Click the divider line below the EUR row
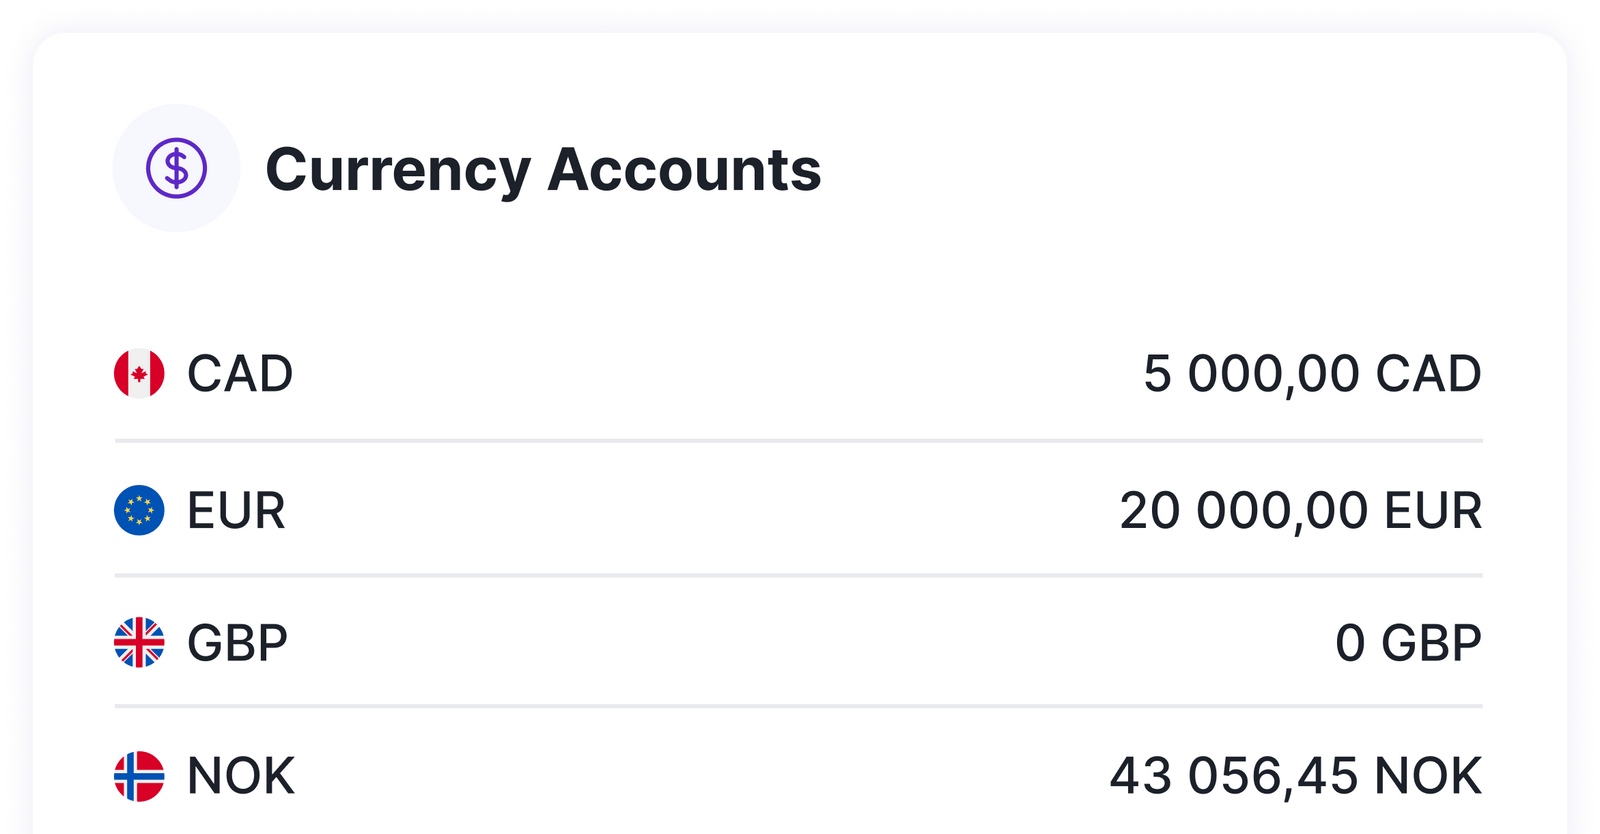This screenshot has width=1600, height=834. 798,576
